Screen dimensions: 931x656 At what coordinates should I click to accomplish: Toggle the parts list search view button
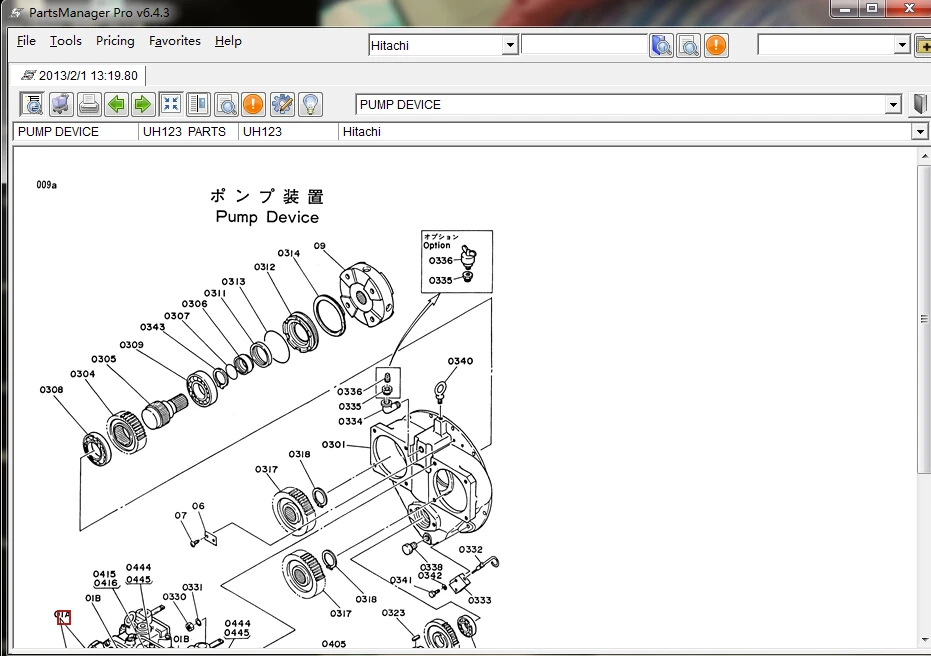pos(226,104)
